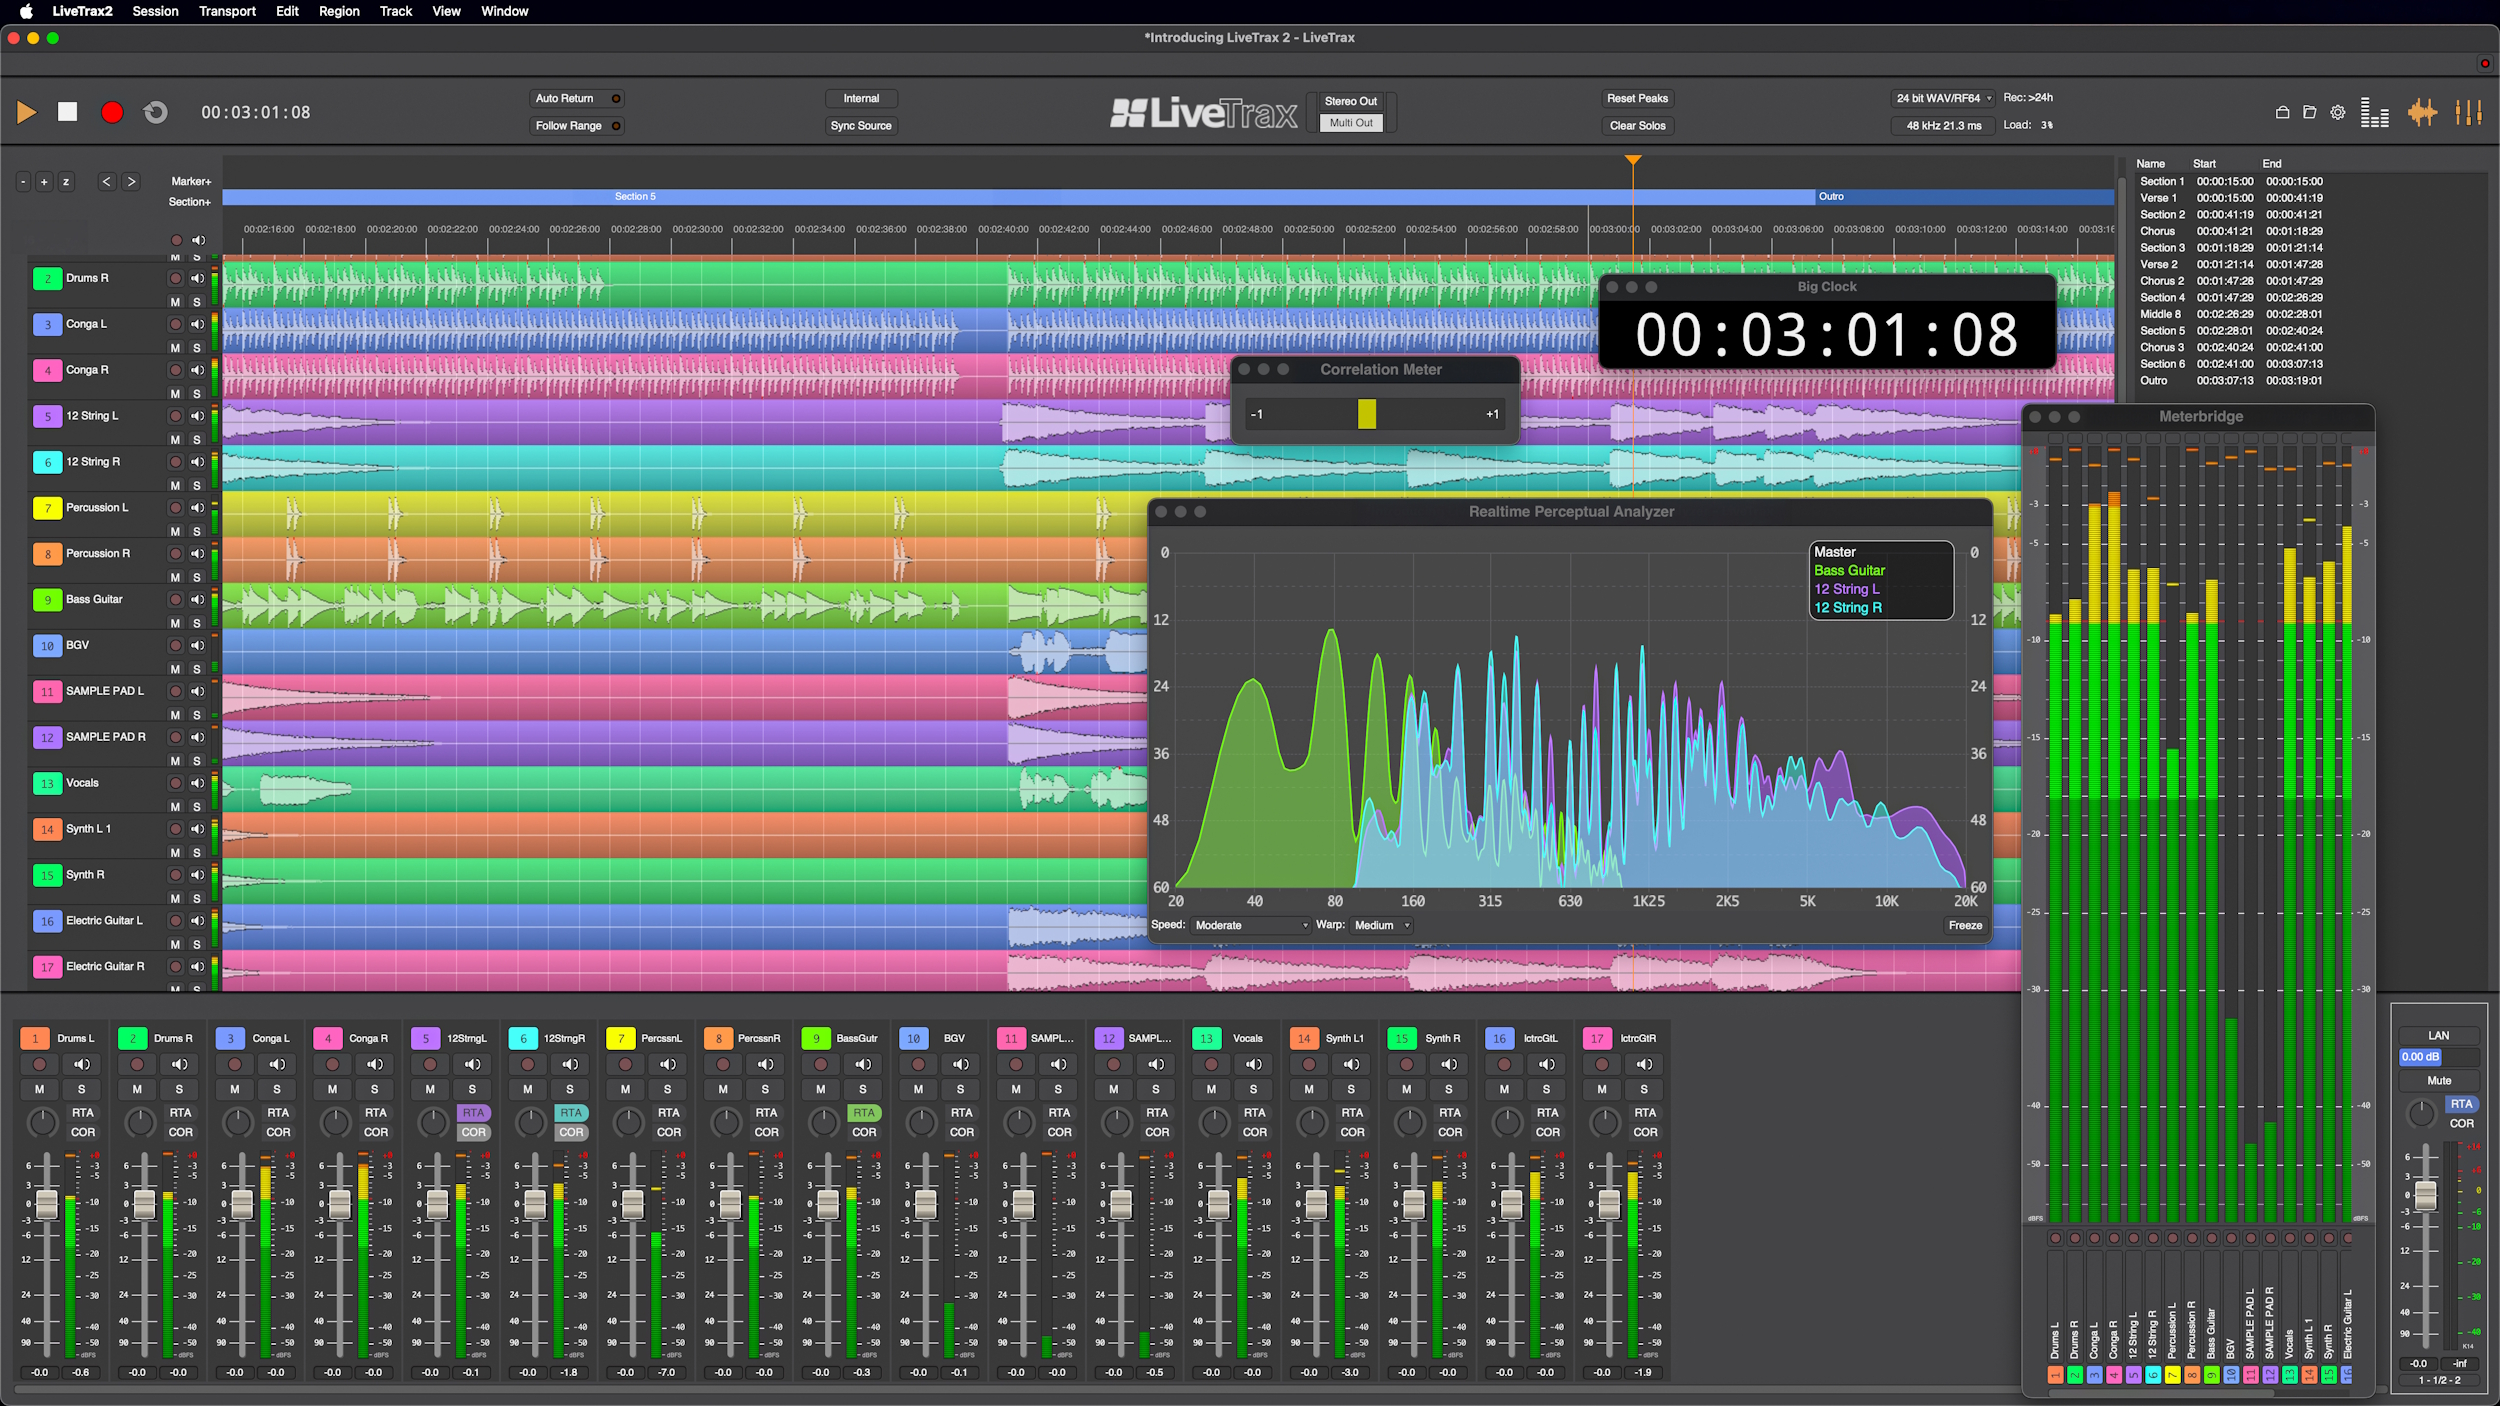Click the Outro section bar in the timeline

(1964, 197)
